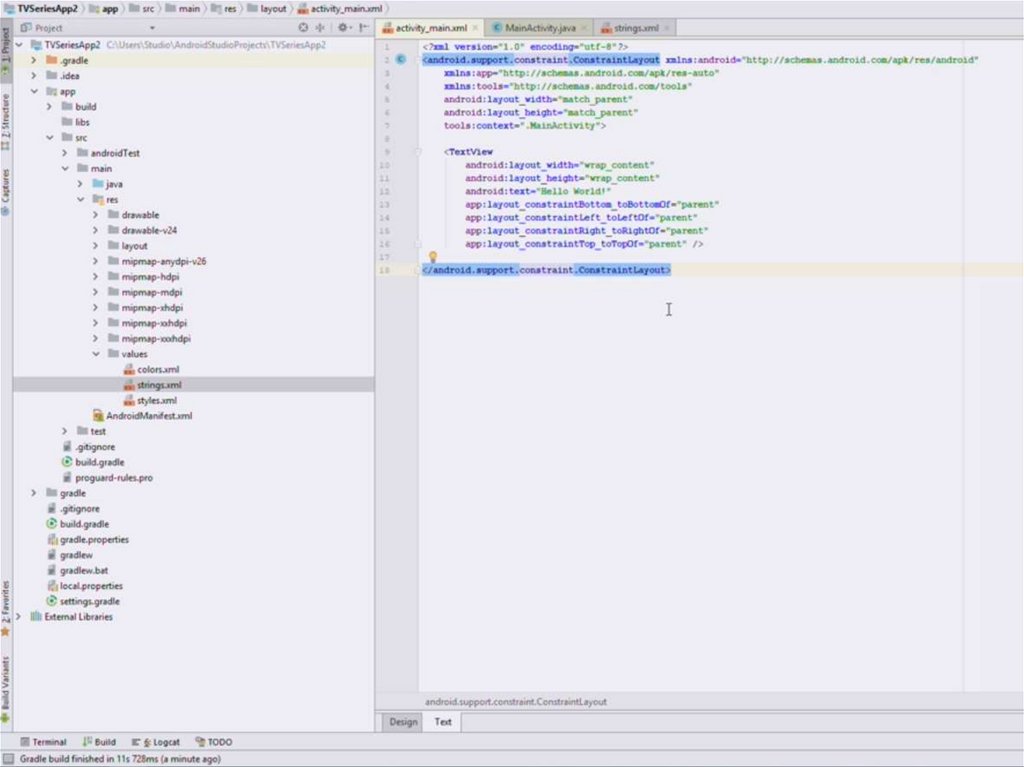This screenshot has height=767, width=1024.
Task: Toggle the Build Variants side panel
Action: click(6, 685)
